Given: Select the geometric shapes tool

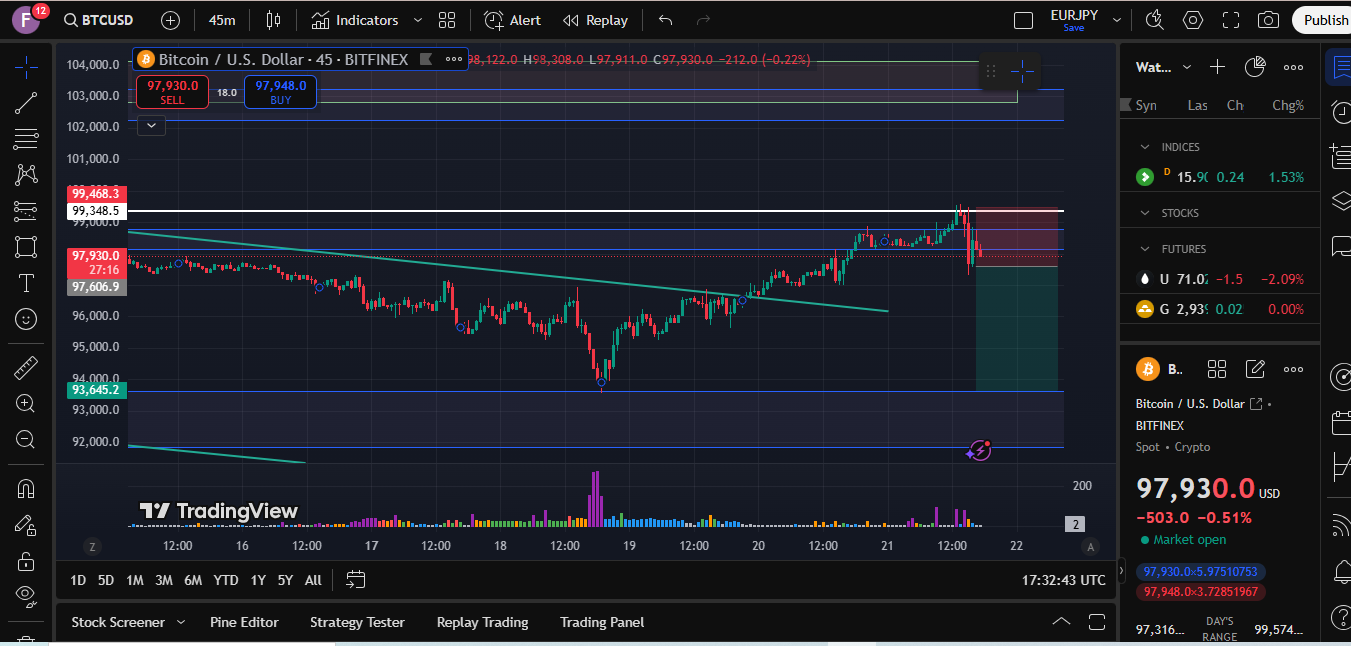Looking at the screenshot, I should tap(26, 247).
